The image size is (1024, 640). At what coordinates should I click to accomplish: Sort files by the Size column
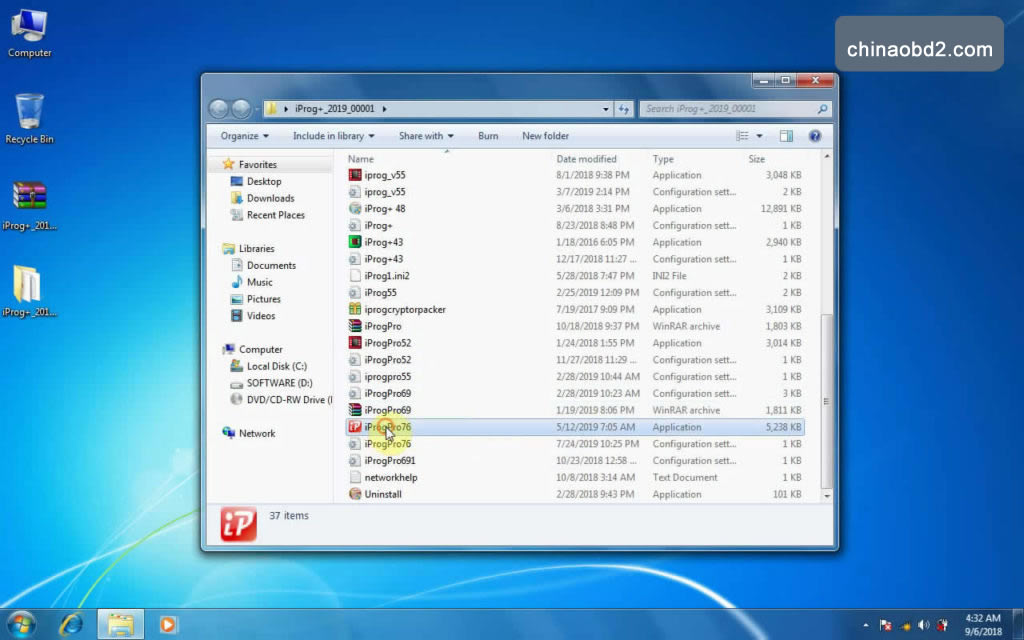(x=756, y=159)
